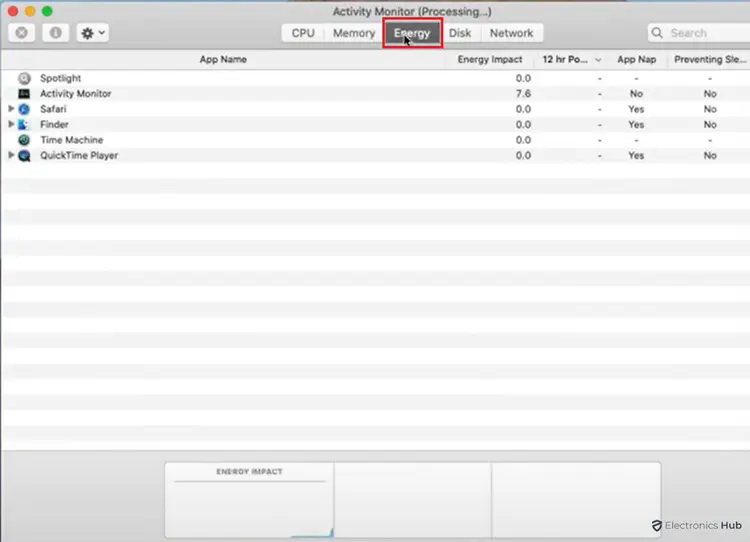Toggle sort arrow on 12 hr column
Screen dimensions: 750x542
pyautogui.click(x=598, y=60)
